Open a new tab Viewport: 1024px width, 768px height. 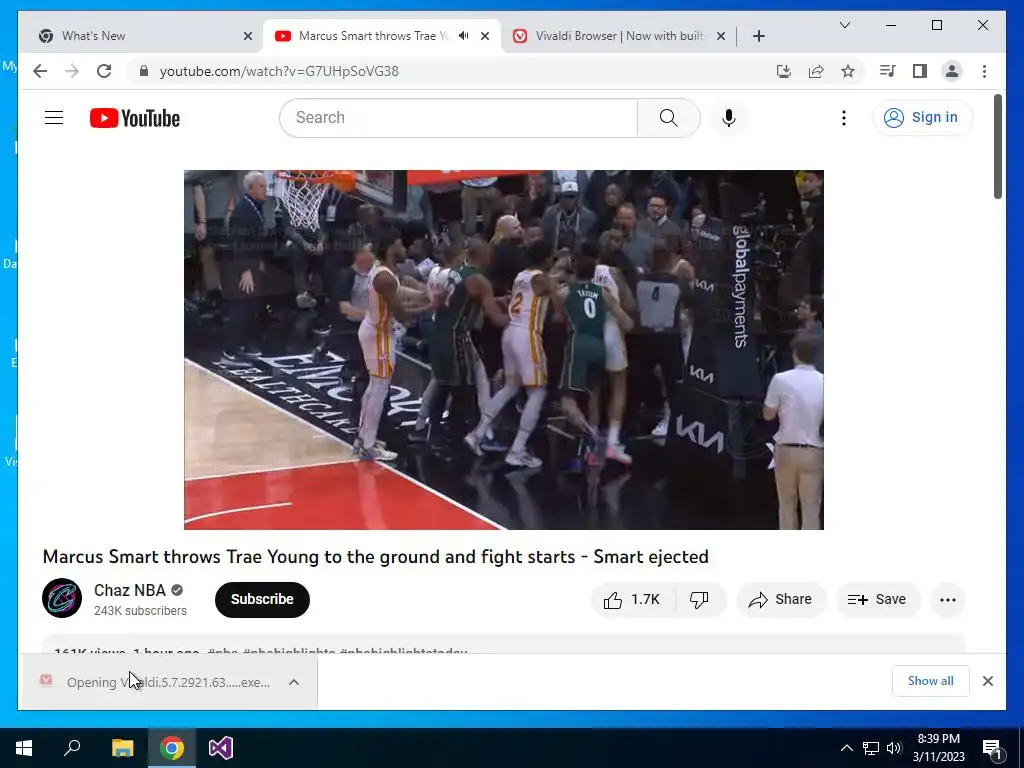(758, 36)
